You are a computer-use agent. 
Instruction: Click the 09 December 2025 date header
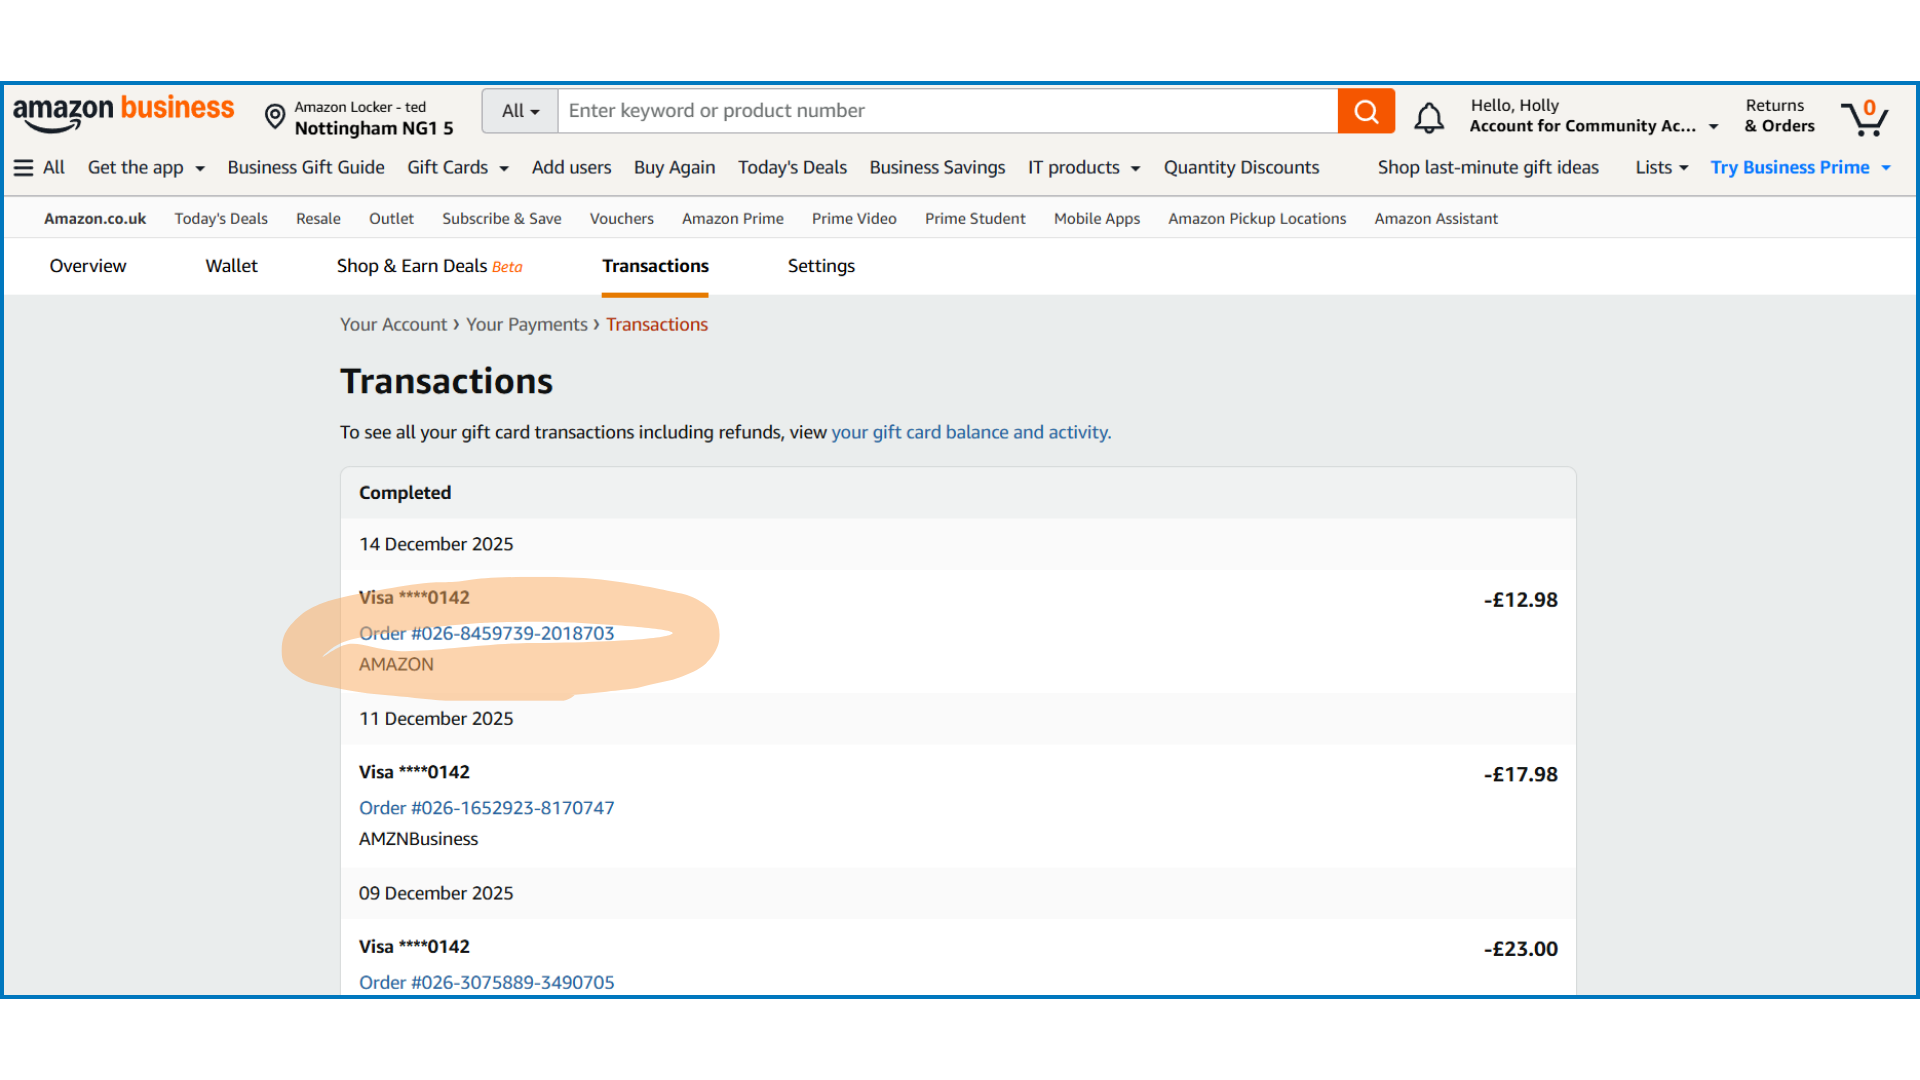[436, 893]
